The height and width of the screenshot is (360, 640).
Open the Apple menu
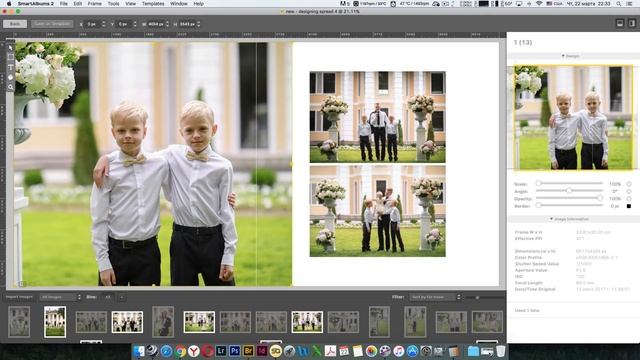[x=9, y=4]
